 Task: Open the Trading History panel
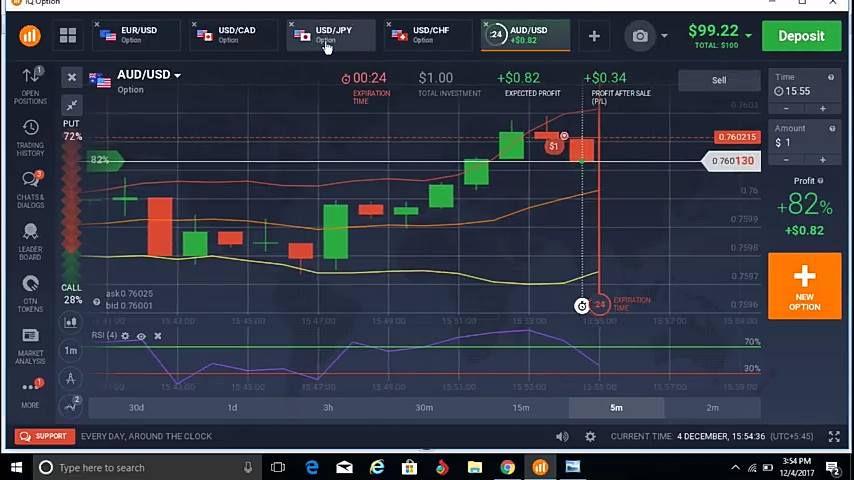coord(30,138)
